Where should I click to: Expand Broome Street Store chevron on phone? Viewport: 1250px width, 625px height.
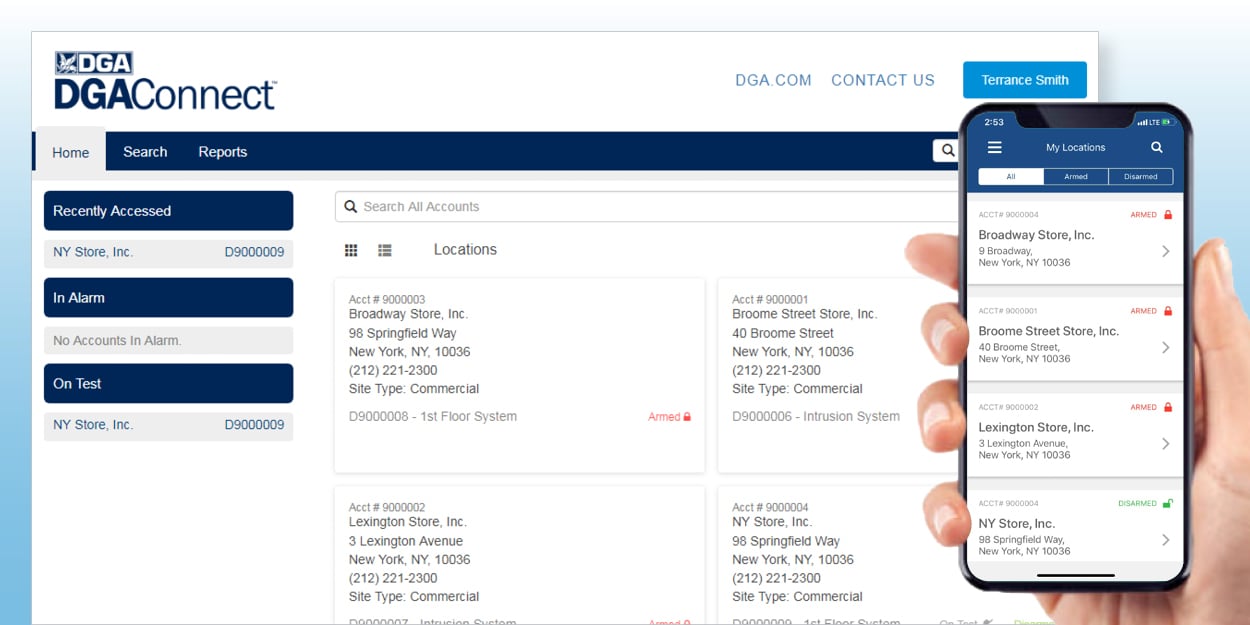pos(1165,348)
